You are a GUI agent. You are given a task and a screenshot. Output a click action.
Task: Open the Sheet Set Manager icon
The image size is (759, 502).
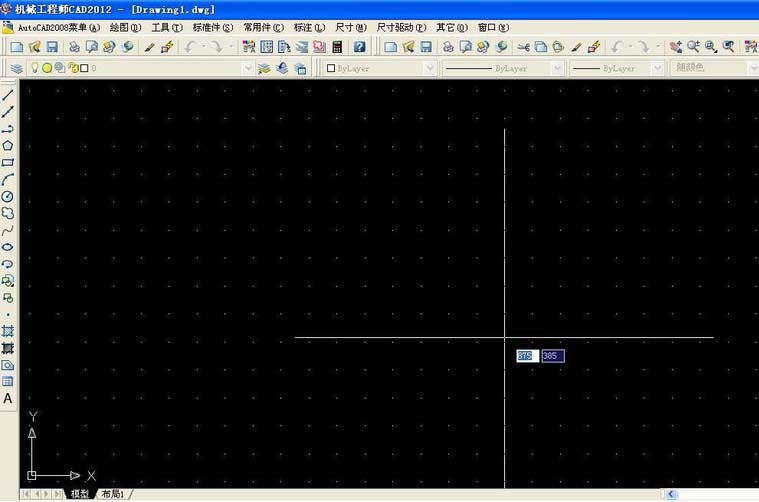point(302,47)
